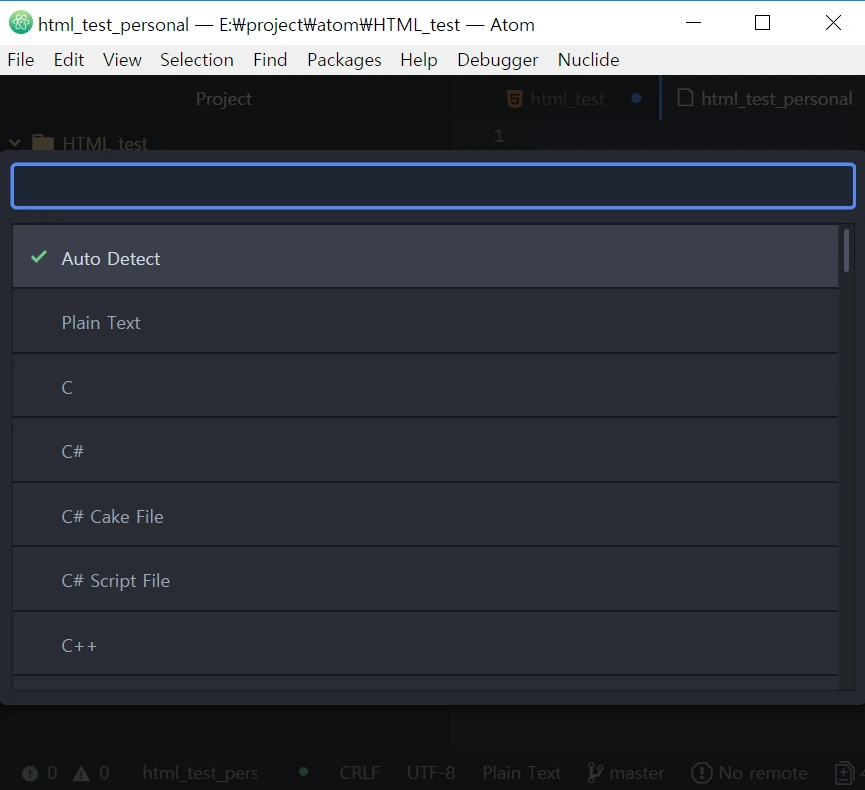Select Plain Text grammar from list
The image size is (865, 790).
pyautogui.click(x=425, y=322)
